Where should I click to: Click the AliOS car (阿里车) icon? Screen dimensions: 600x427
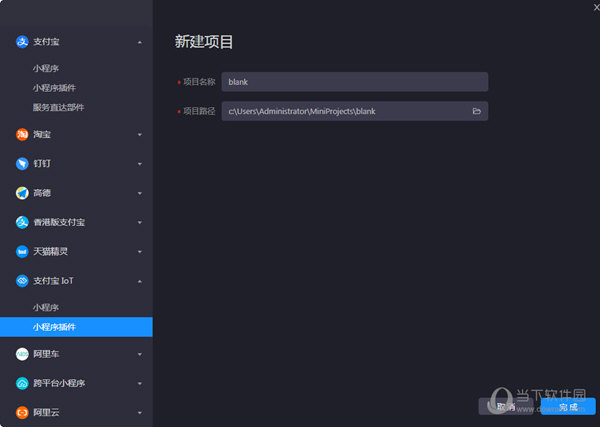(x=22, y=354)
